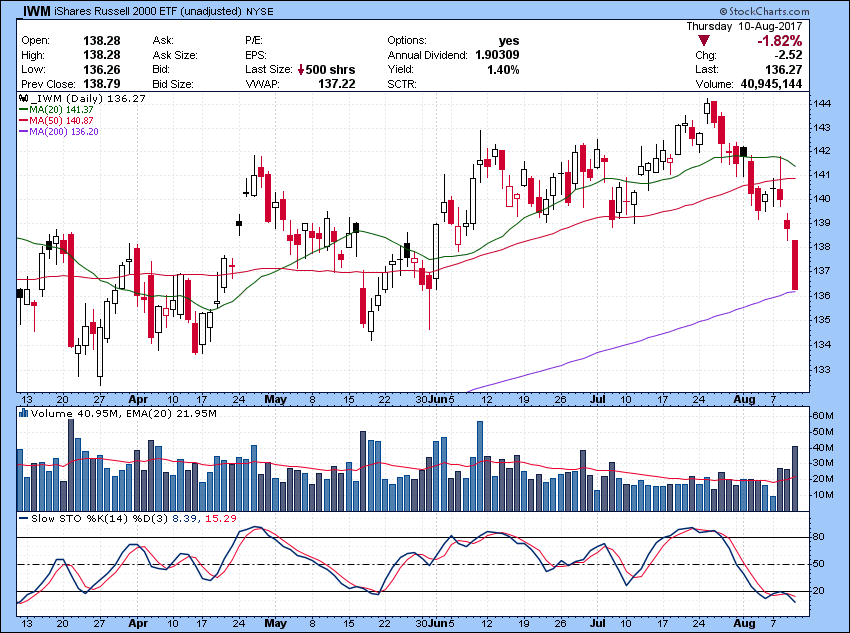Click the 80 level label on stochastic axis

click(x=819, y=537)
